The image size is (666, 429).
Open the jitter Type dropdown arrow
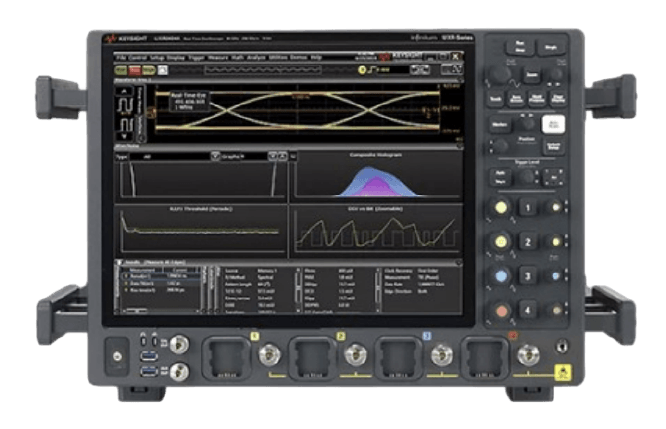coord(215,156)
